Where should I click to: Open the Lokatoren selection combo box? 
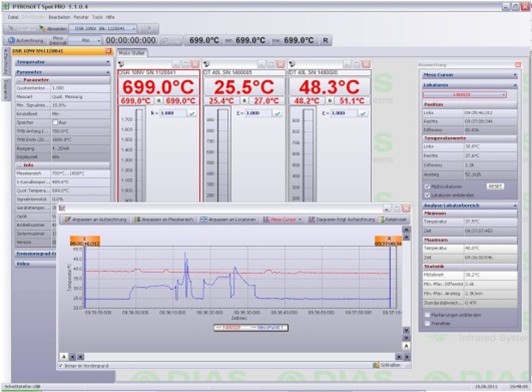click(464, 95)
